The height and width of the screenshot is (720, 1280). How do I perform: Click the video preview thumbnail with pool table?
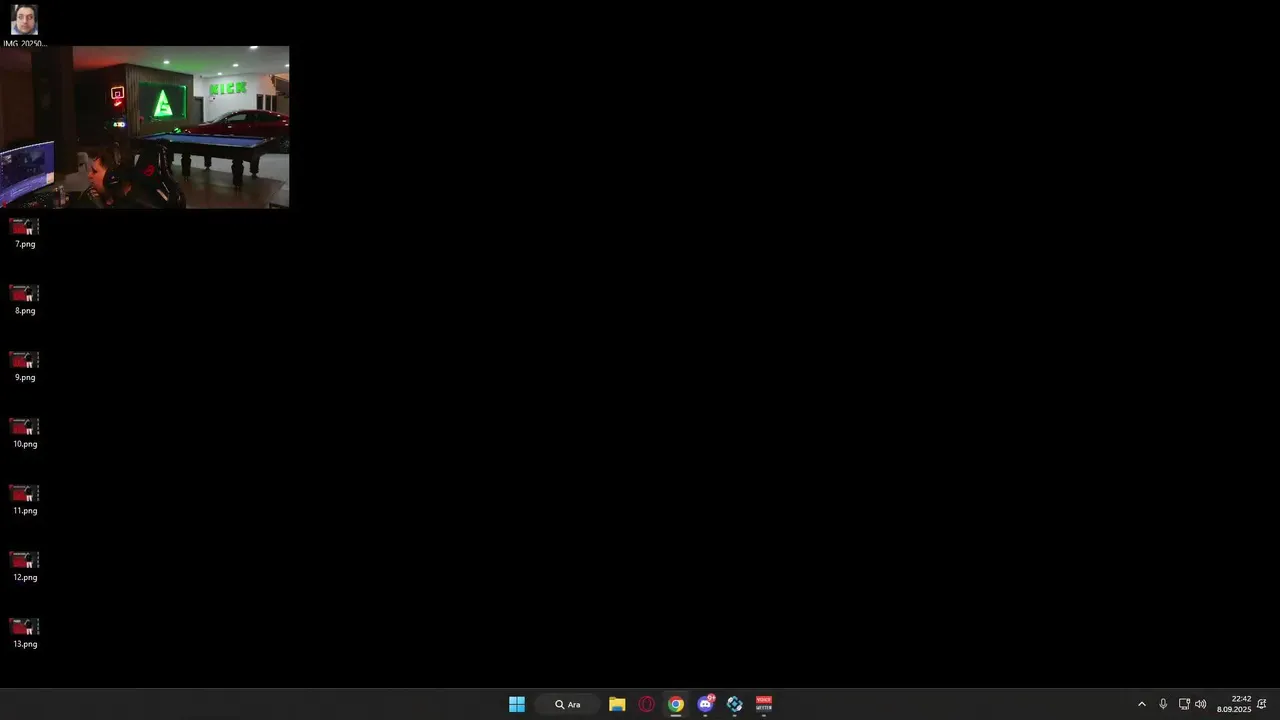pyautogui.click(x=145, y=127)
